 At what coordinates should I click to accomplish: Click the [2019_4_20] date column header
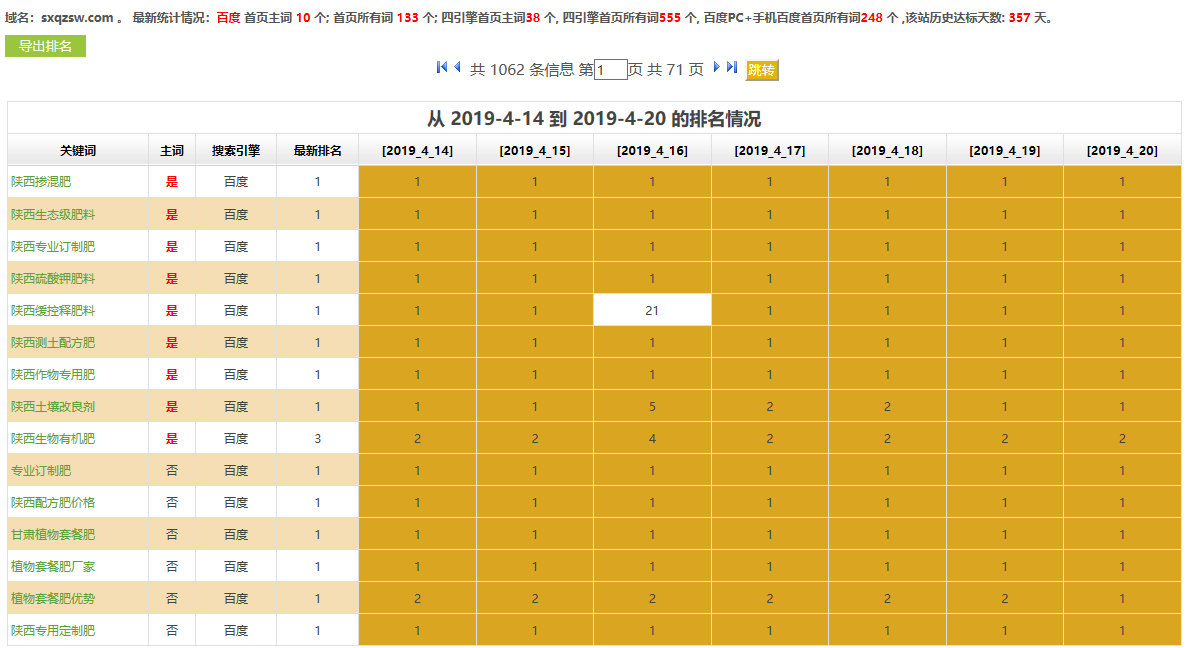[x=1122, y=151]
